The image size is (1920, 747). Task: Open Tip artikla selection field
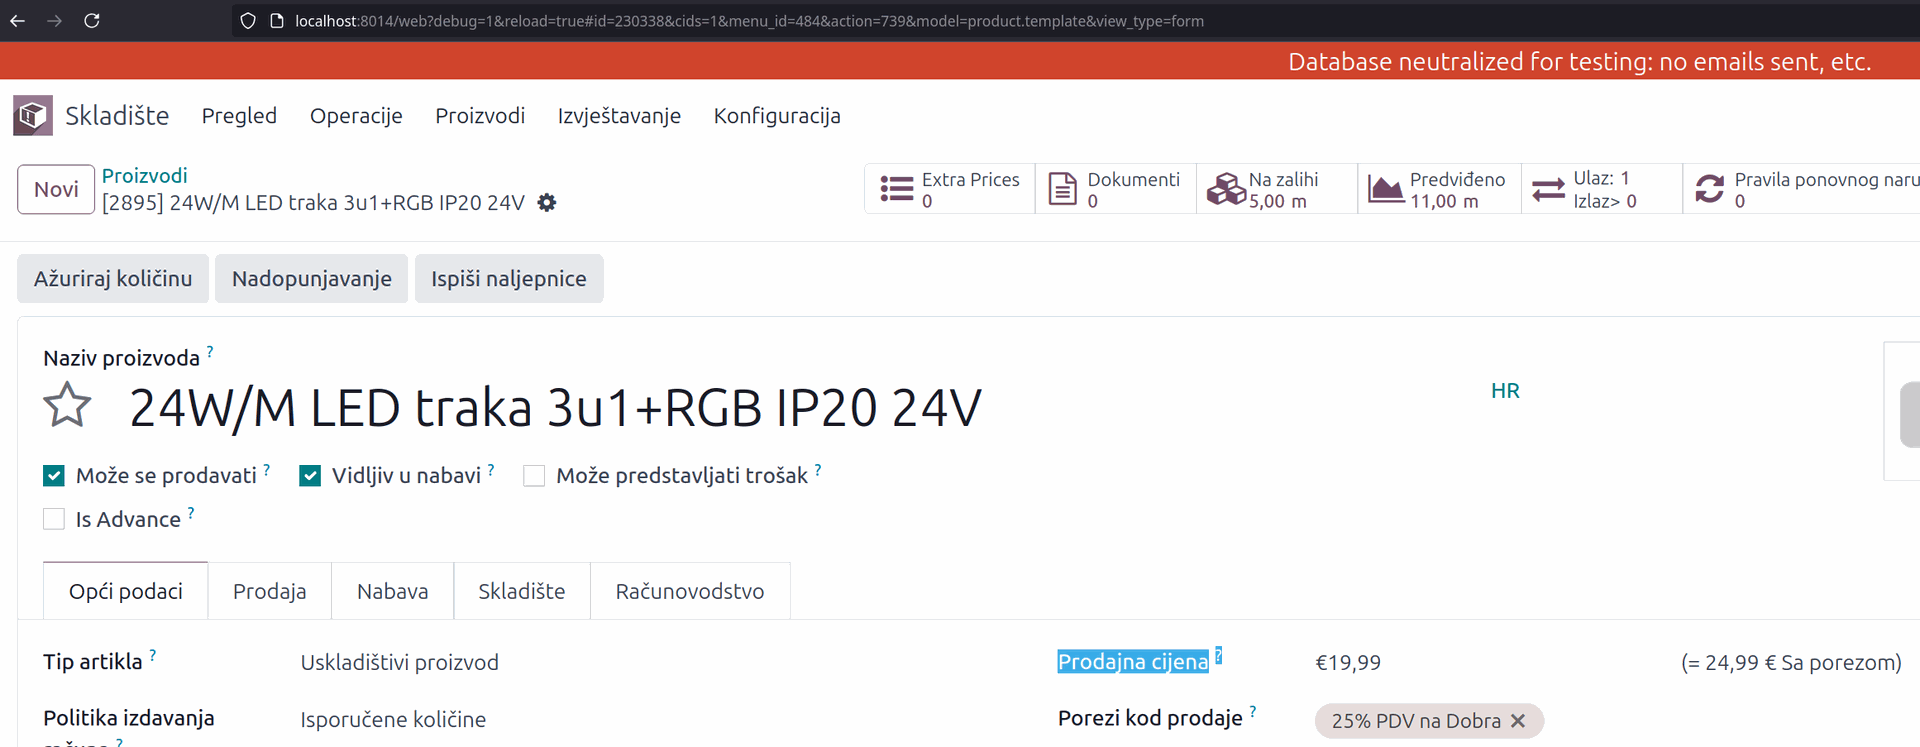coord(400,662)
